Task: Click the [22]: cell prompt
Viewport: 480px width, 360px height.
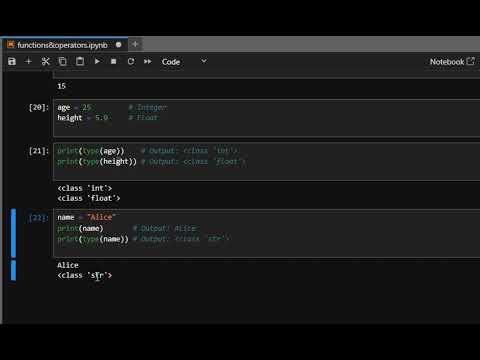Action: (x=39, y=218)
